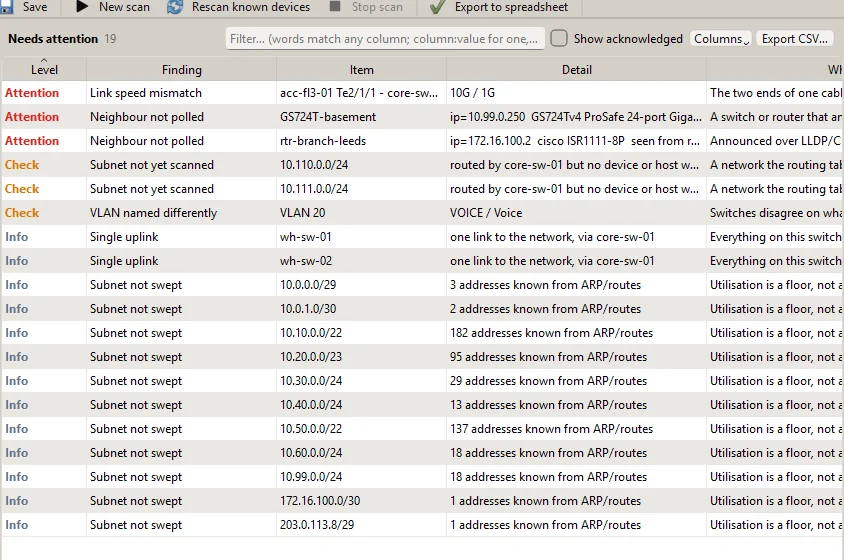Start a New scan with play icon

(x=82, y=6)
